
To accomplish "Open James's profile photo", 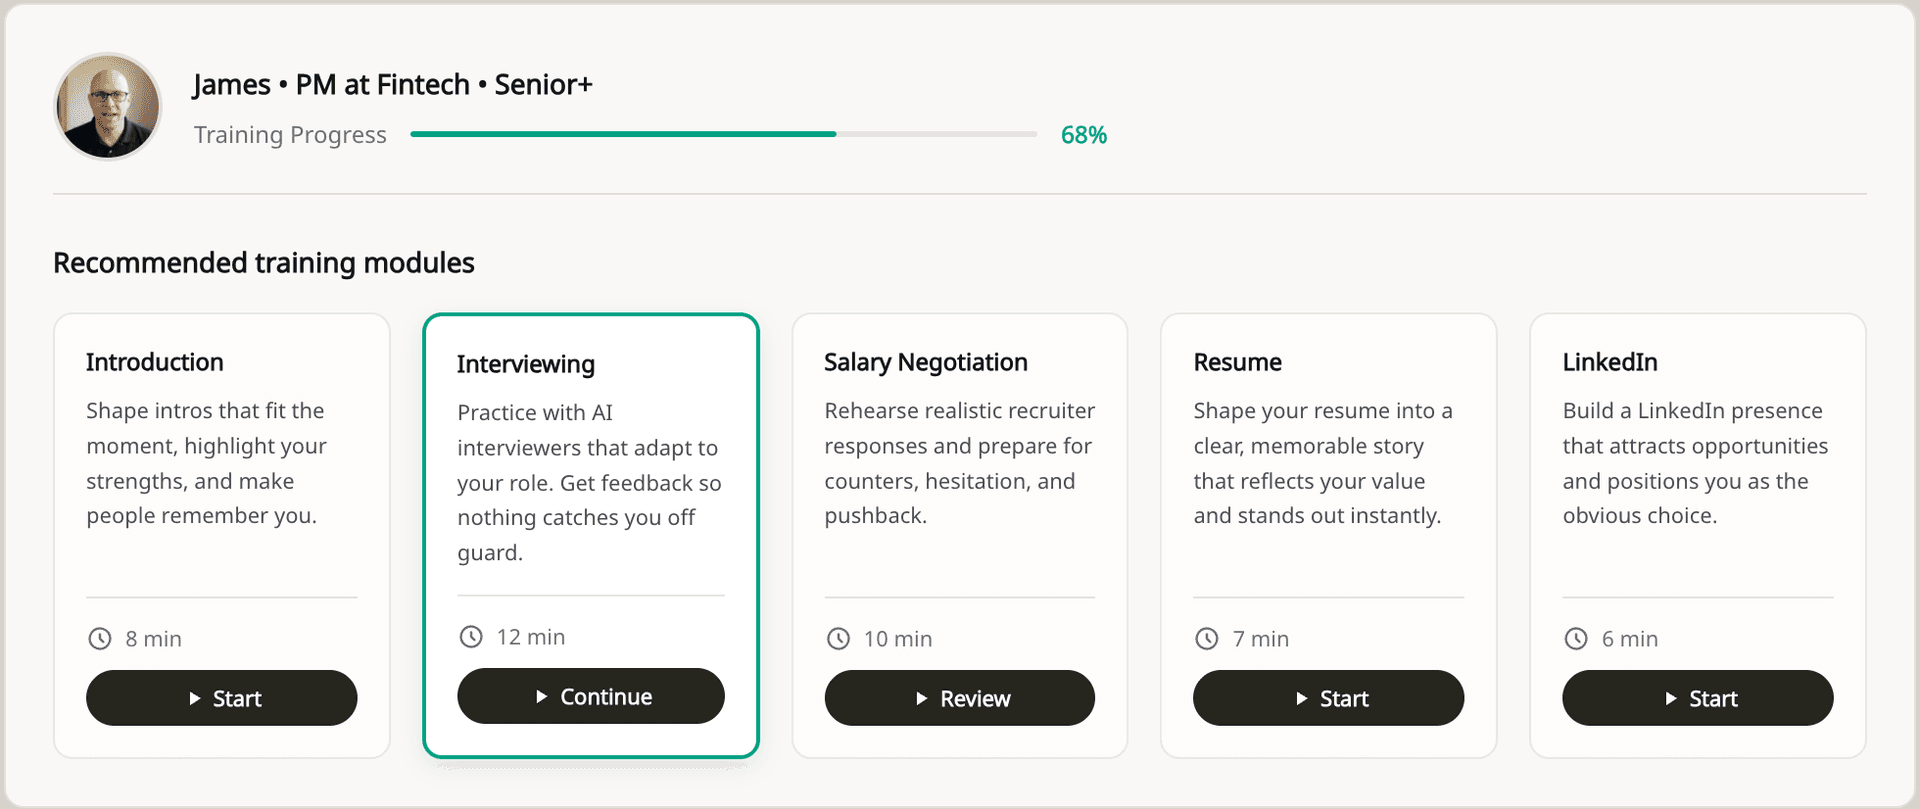I will pos(108,106).
